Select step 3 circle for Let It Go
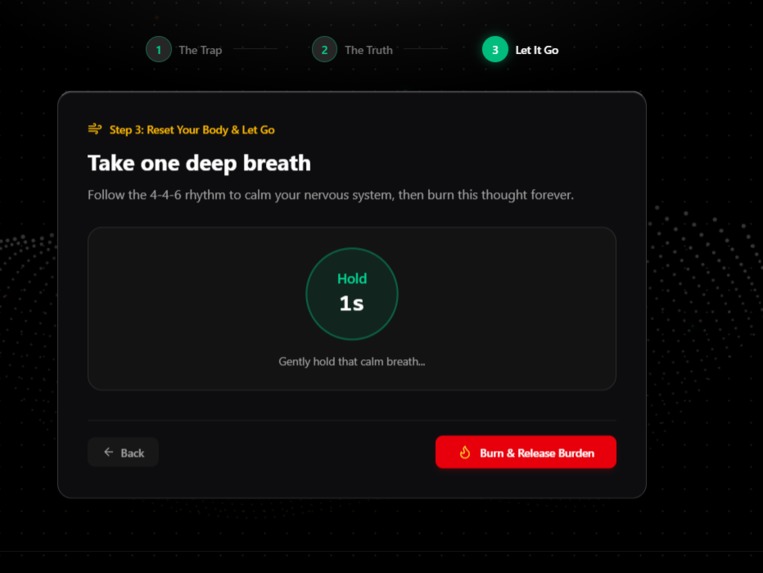Image resolution: width=763 pixels, height=573 pixels. tap(495, 50)
